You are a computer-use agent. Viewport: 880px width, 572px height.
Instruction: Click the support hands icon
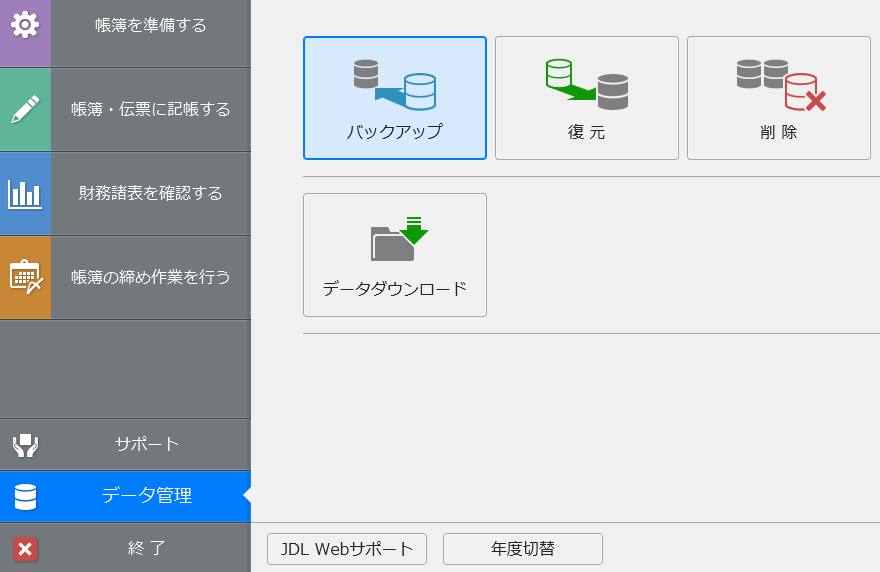tap(25, 445)
